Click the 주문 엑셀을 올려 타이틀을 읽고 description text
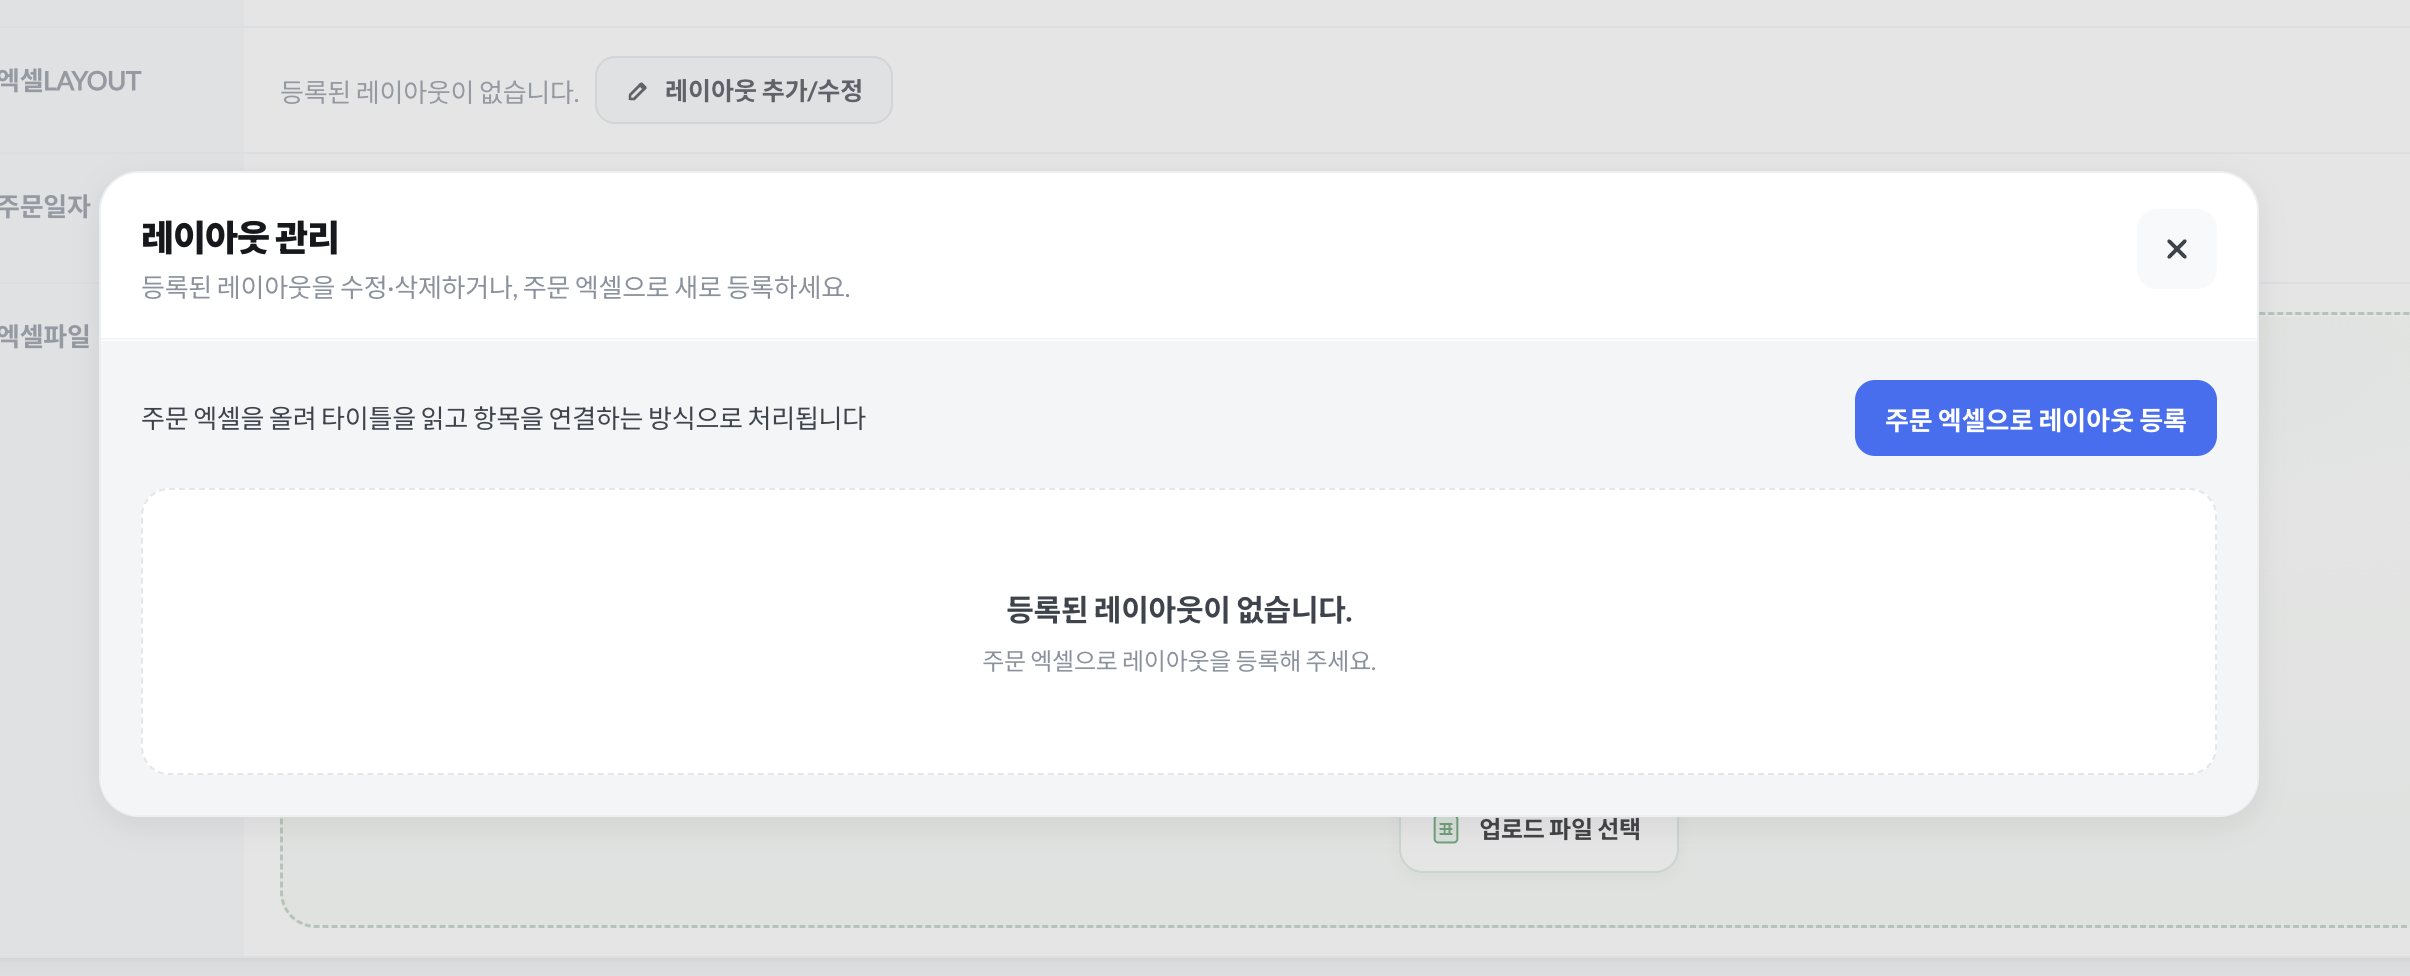The image size is (2410, 976). 503,418
